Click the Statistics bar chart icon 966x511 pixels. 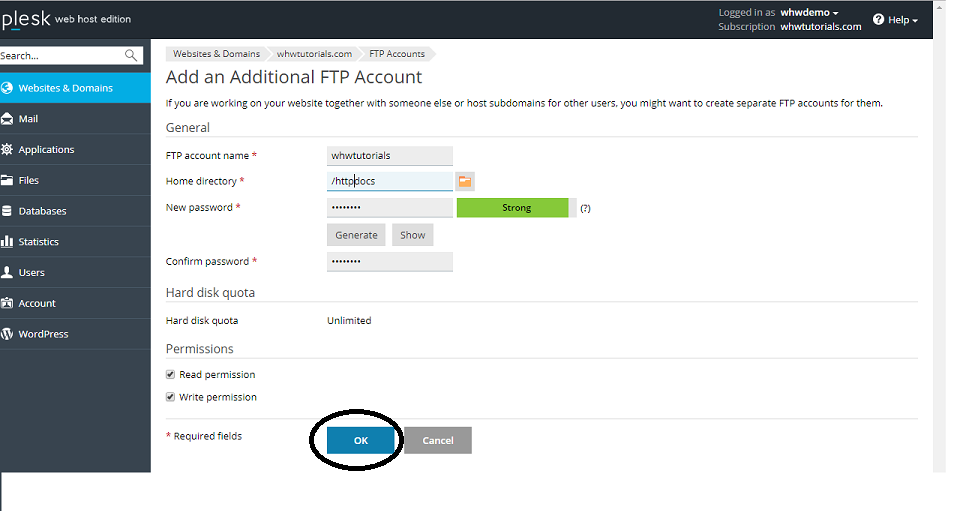(x=7, y=242)
